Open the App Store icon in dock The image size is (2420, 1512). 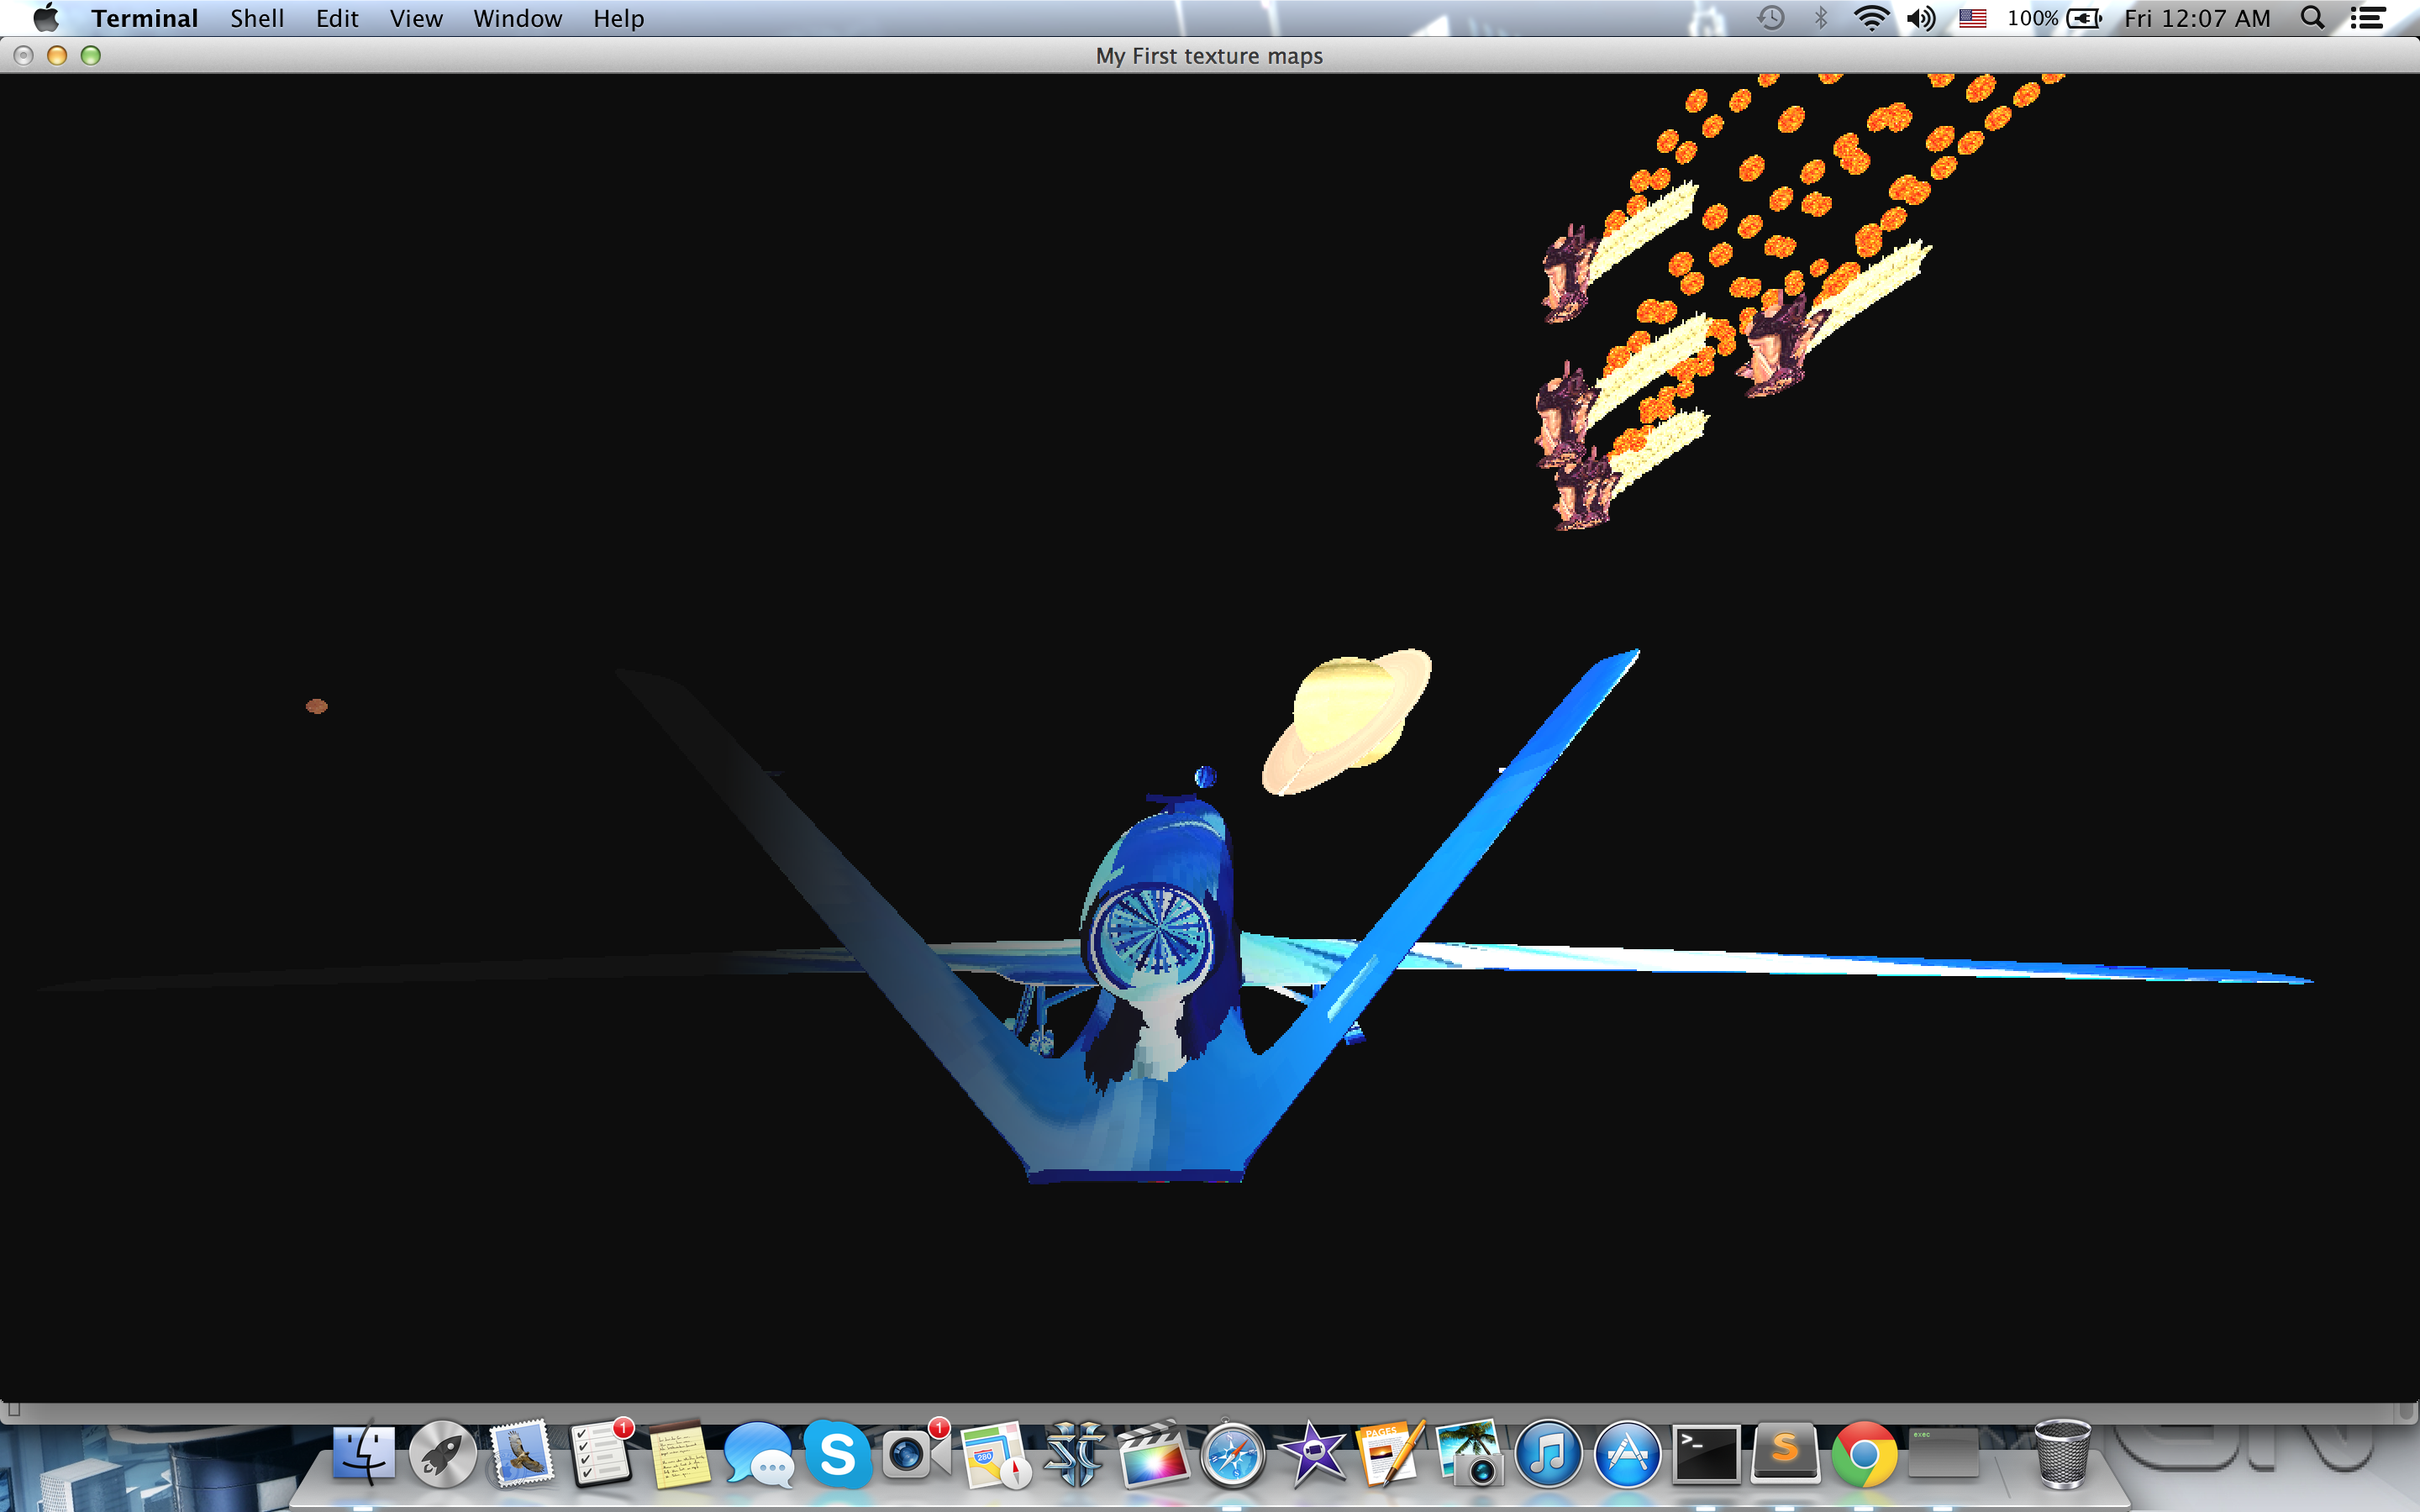coord(1627,1454)
